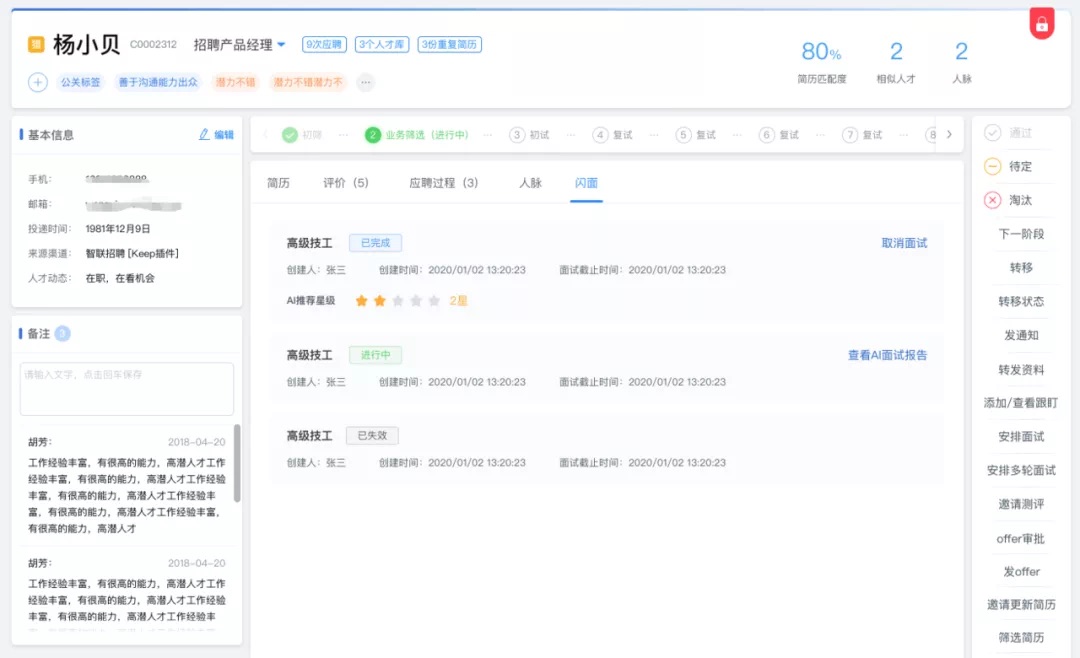Reject candidate using the 淘汰 X icon

coord(991,199)
